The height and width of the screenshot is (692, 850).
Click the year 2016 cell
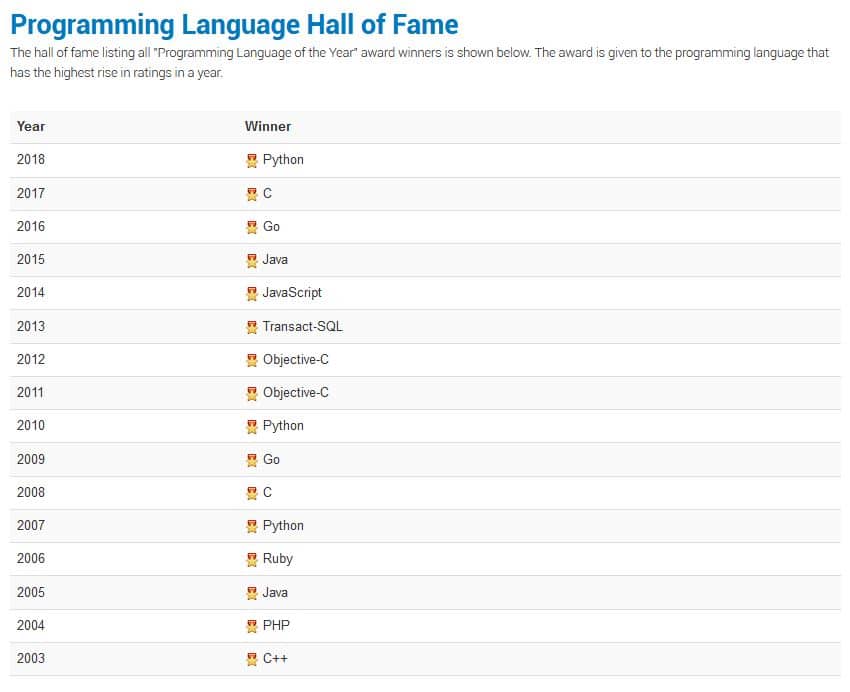click(31, 227)
